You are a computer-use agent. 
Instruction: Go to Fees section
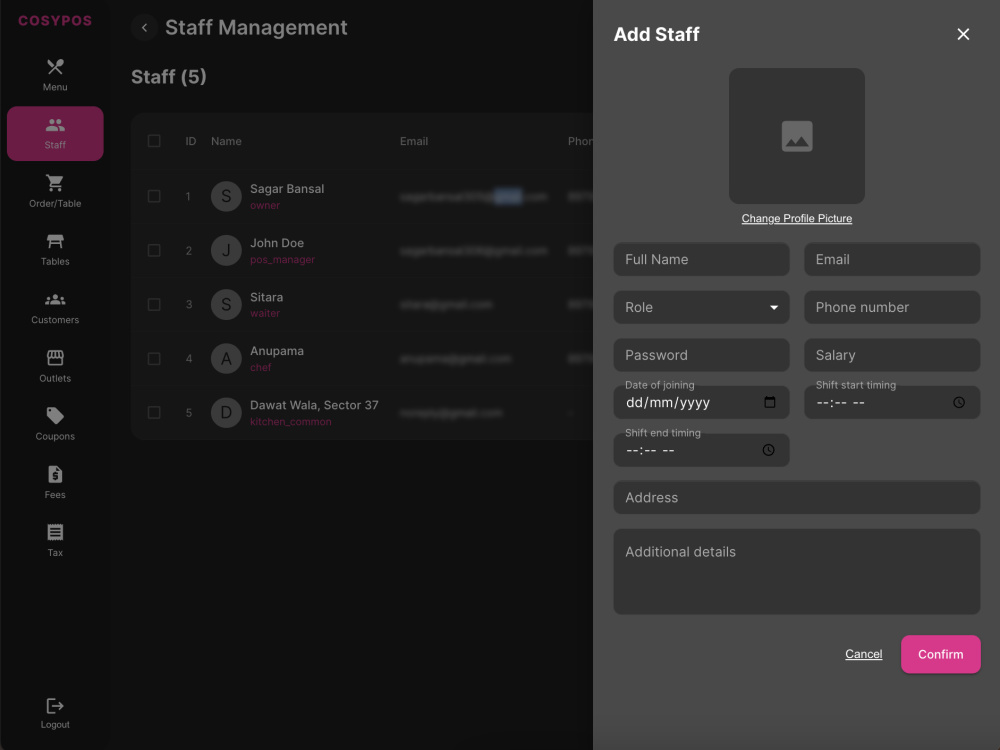pyautogui.click(x=55, y=483)
